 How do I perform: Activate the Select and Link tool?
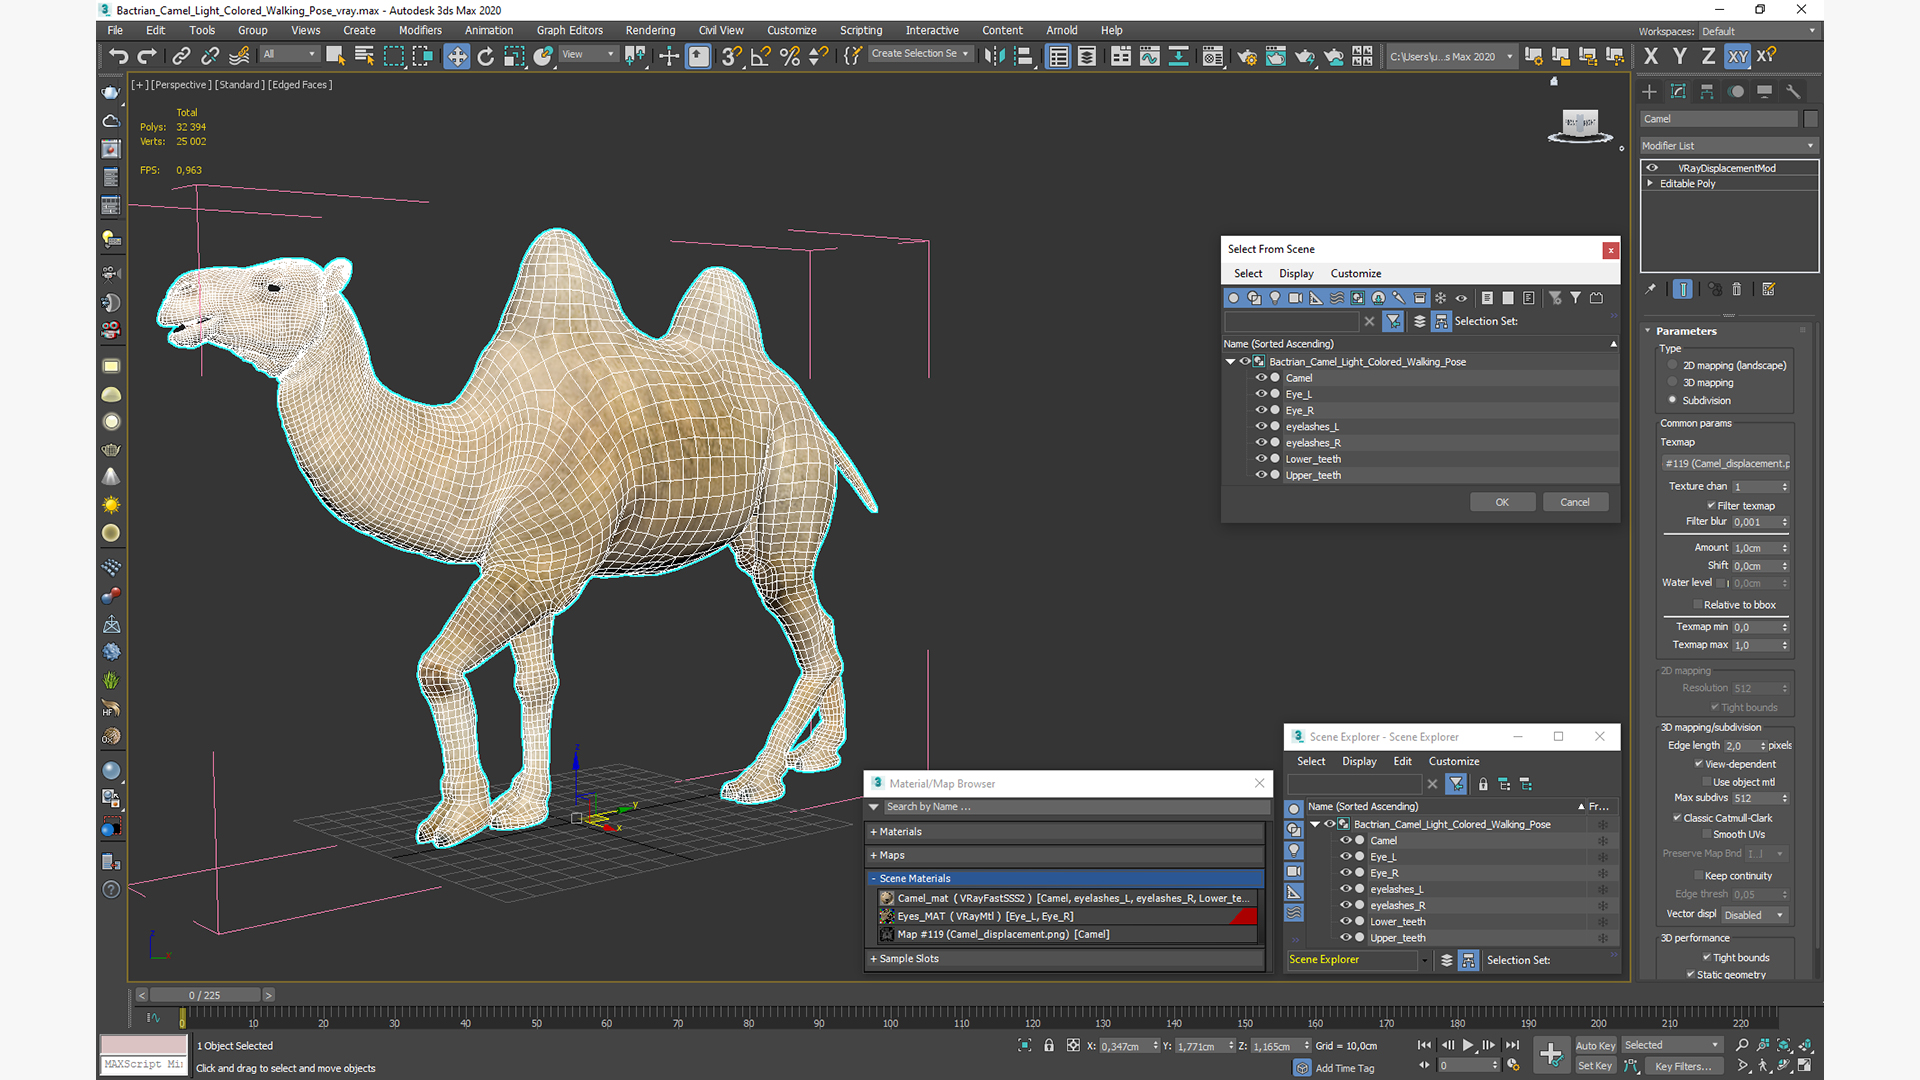coord(181,56)
